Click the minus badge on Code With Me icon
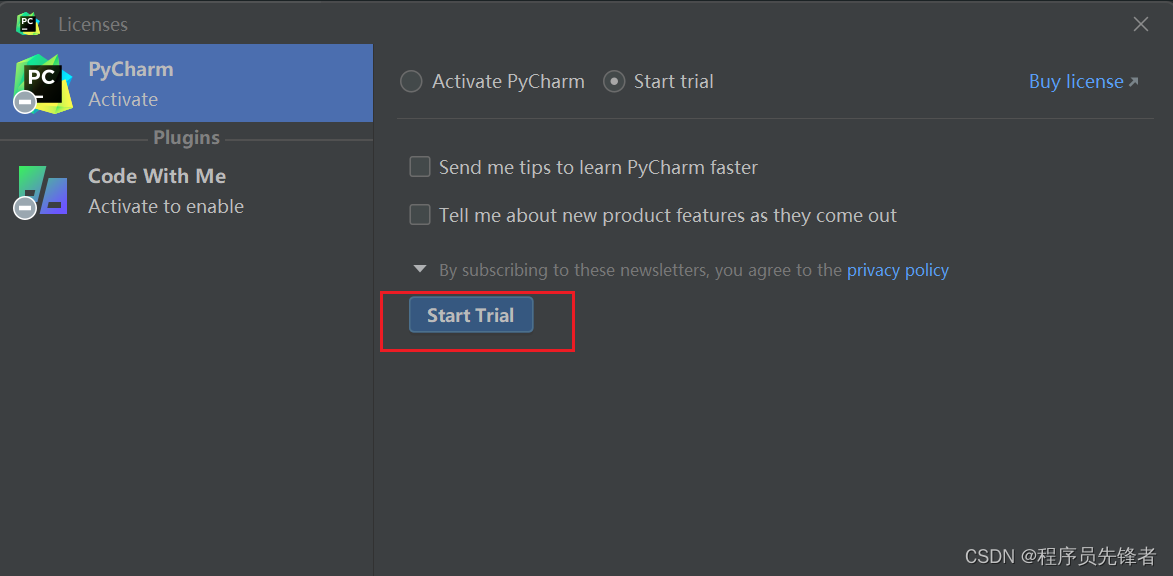This screenshot has width=1173, height=576. click(25, 208)
